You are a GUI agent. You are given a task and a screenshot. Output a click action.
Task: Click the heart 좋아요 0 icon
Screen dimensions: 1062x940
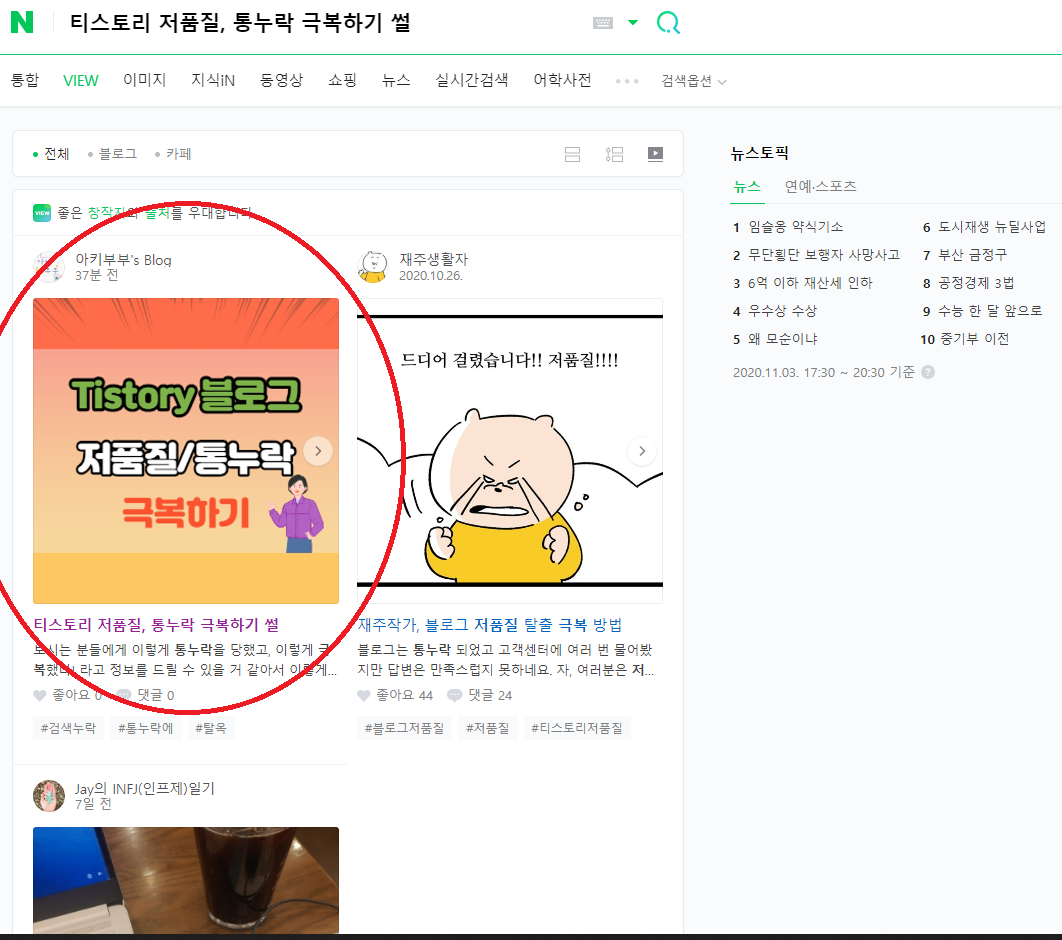[x=40, y=696]
